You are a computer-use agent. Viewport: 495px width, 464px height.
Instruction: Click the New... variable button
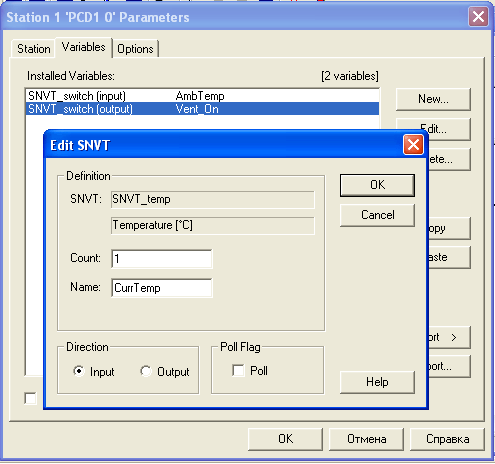pos(433,99)
